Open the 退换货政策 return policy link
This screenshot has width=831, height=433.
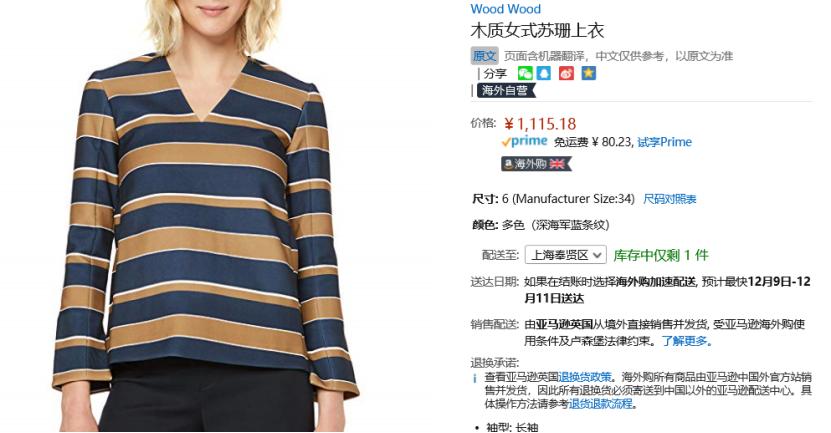tap(585, 377)
